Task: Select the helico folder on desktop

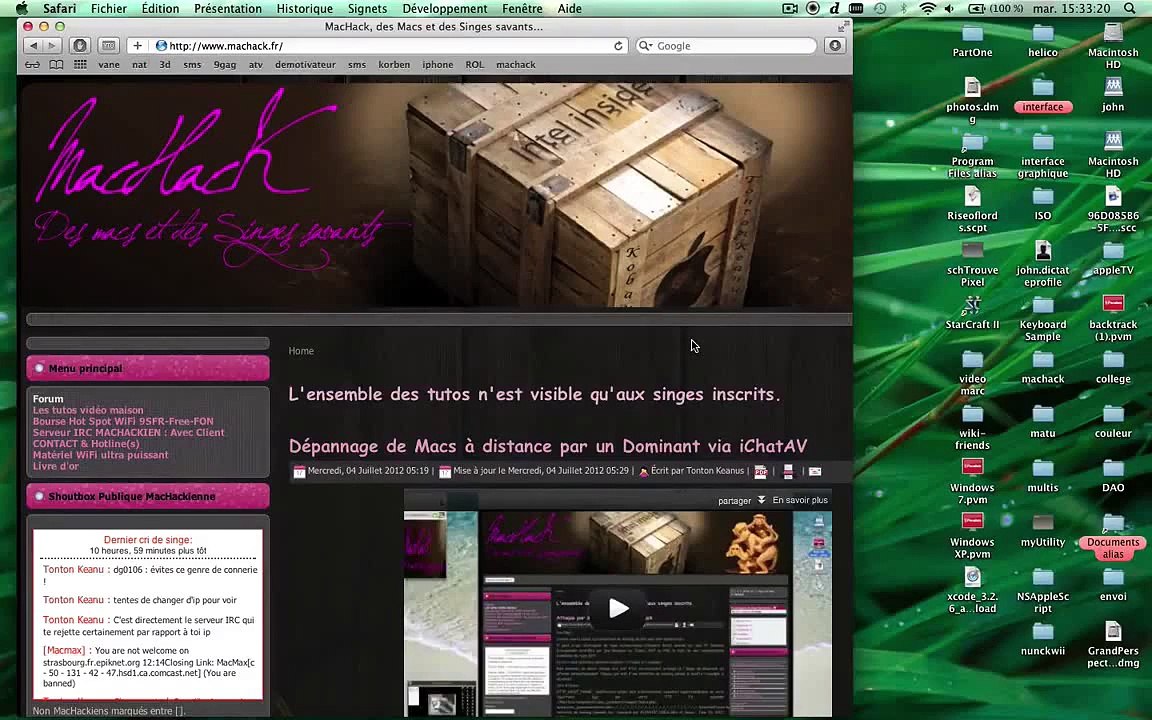Action: click(x=1043, y=40)
